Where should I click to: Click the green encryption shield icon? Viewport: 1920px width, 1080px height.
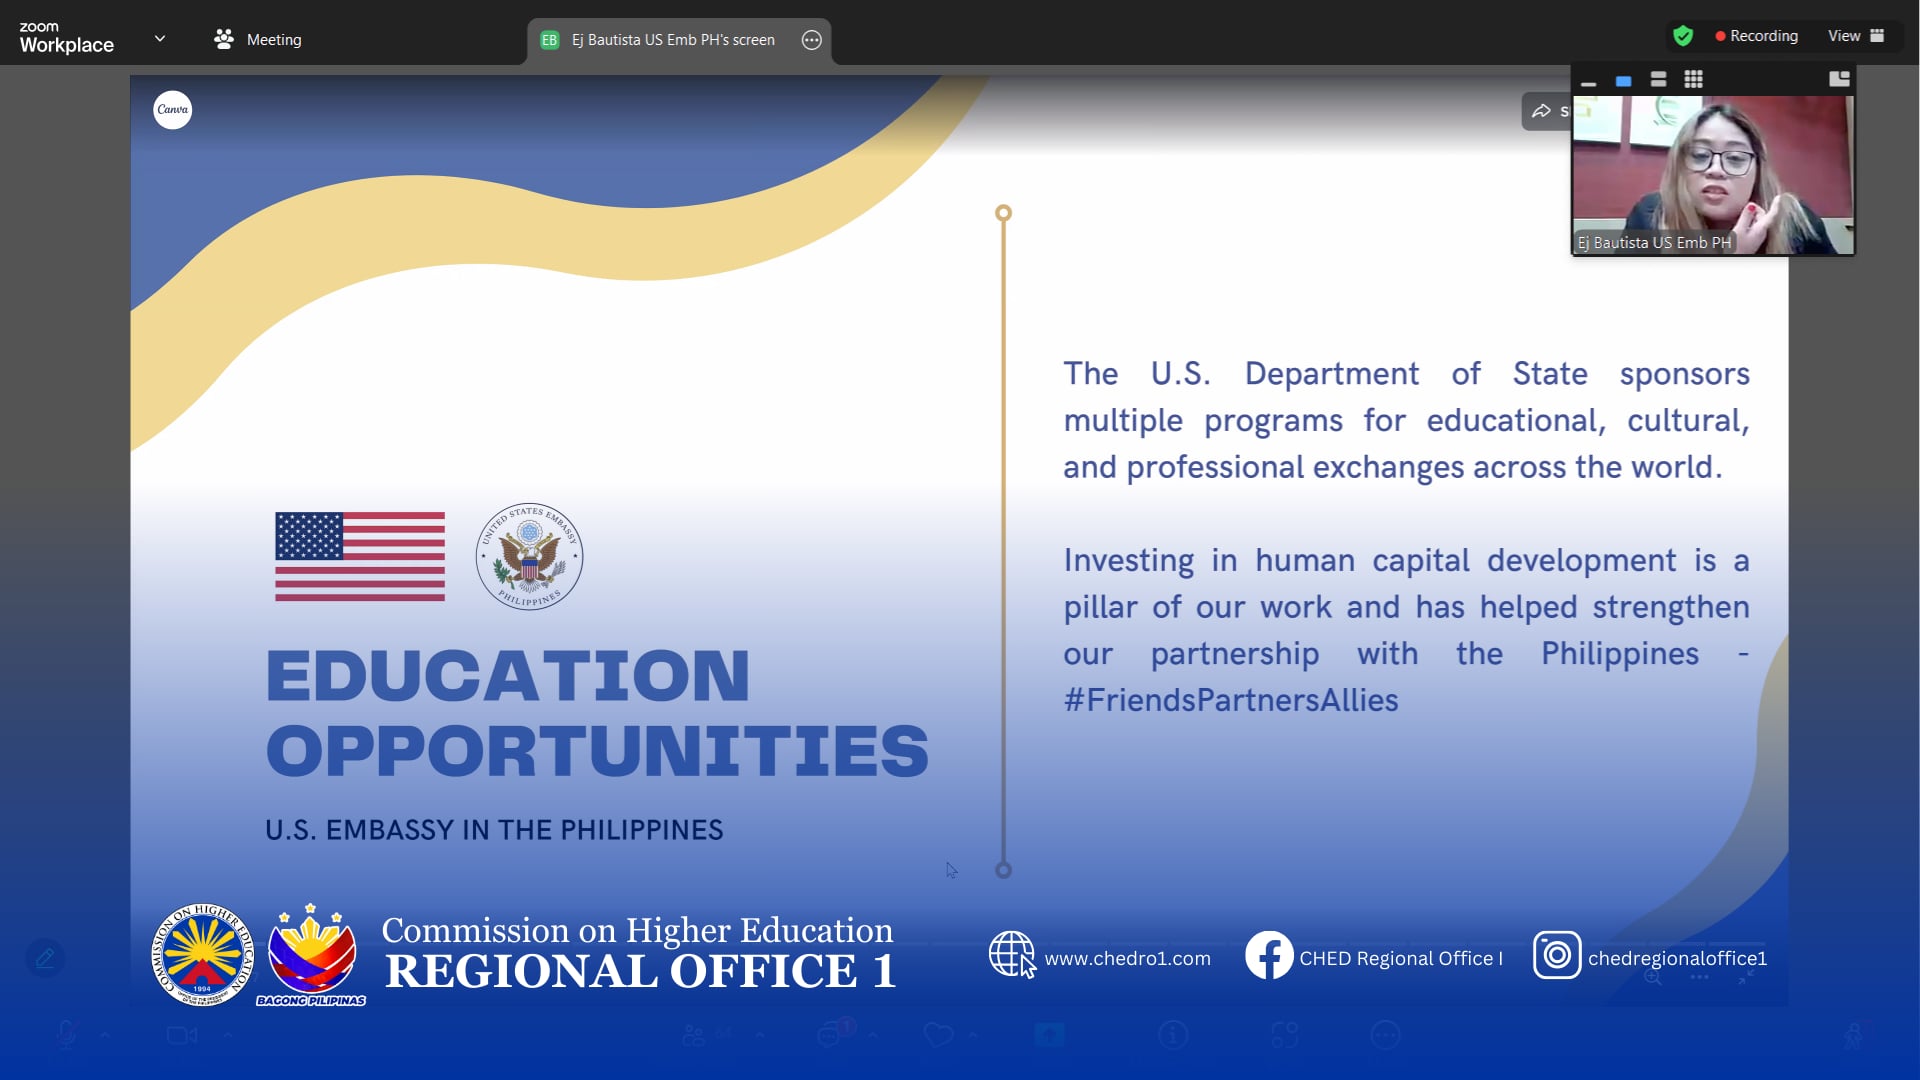(1683, 36)
